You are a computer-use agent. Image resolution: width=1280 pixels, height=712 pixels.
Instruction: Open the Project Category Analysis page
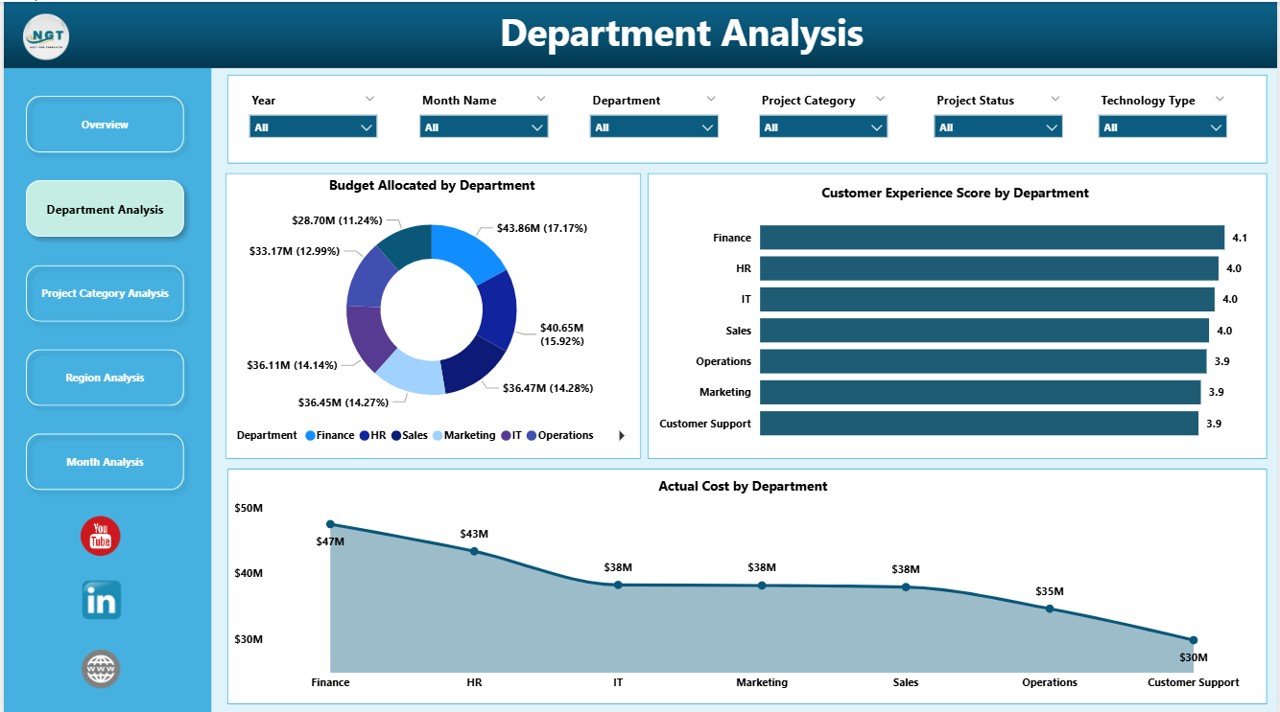(x=104, y=293)
